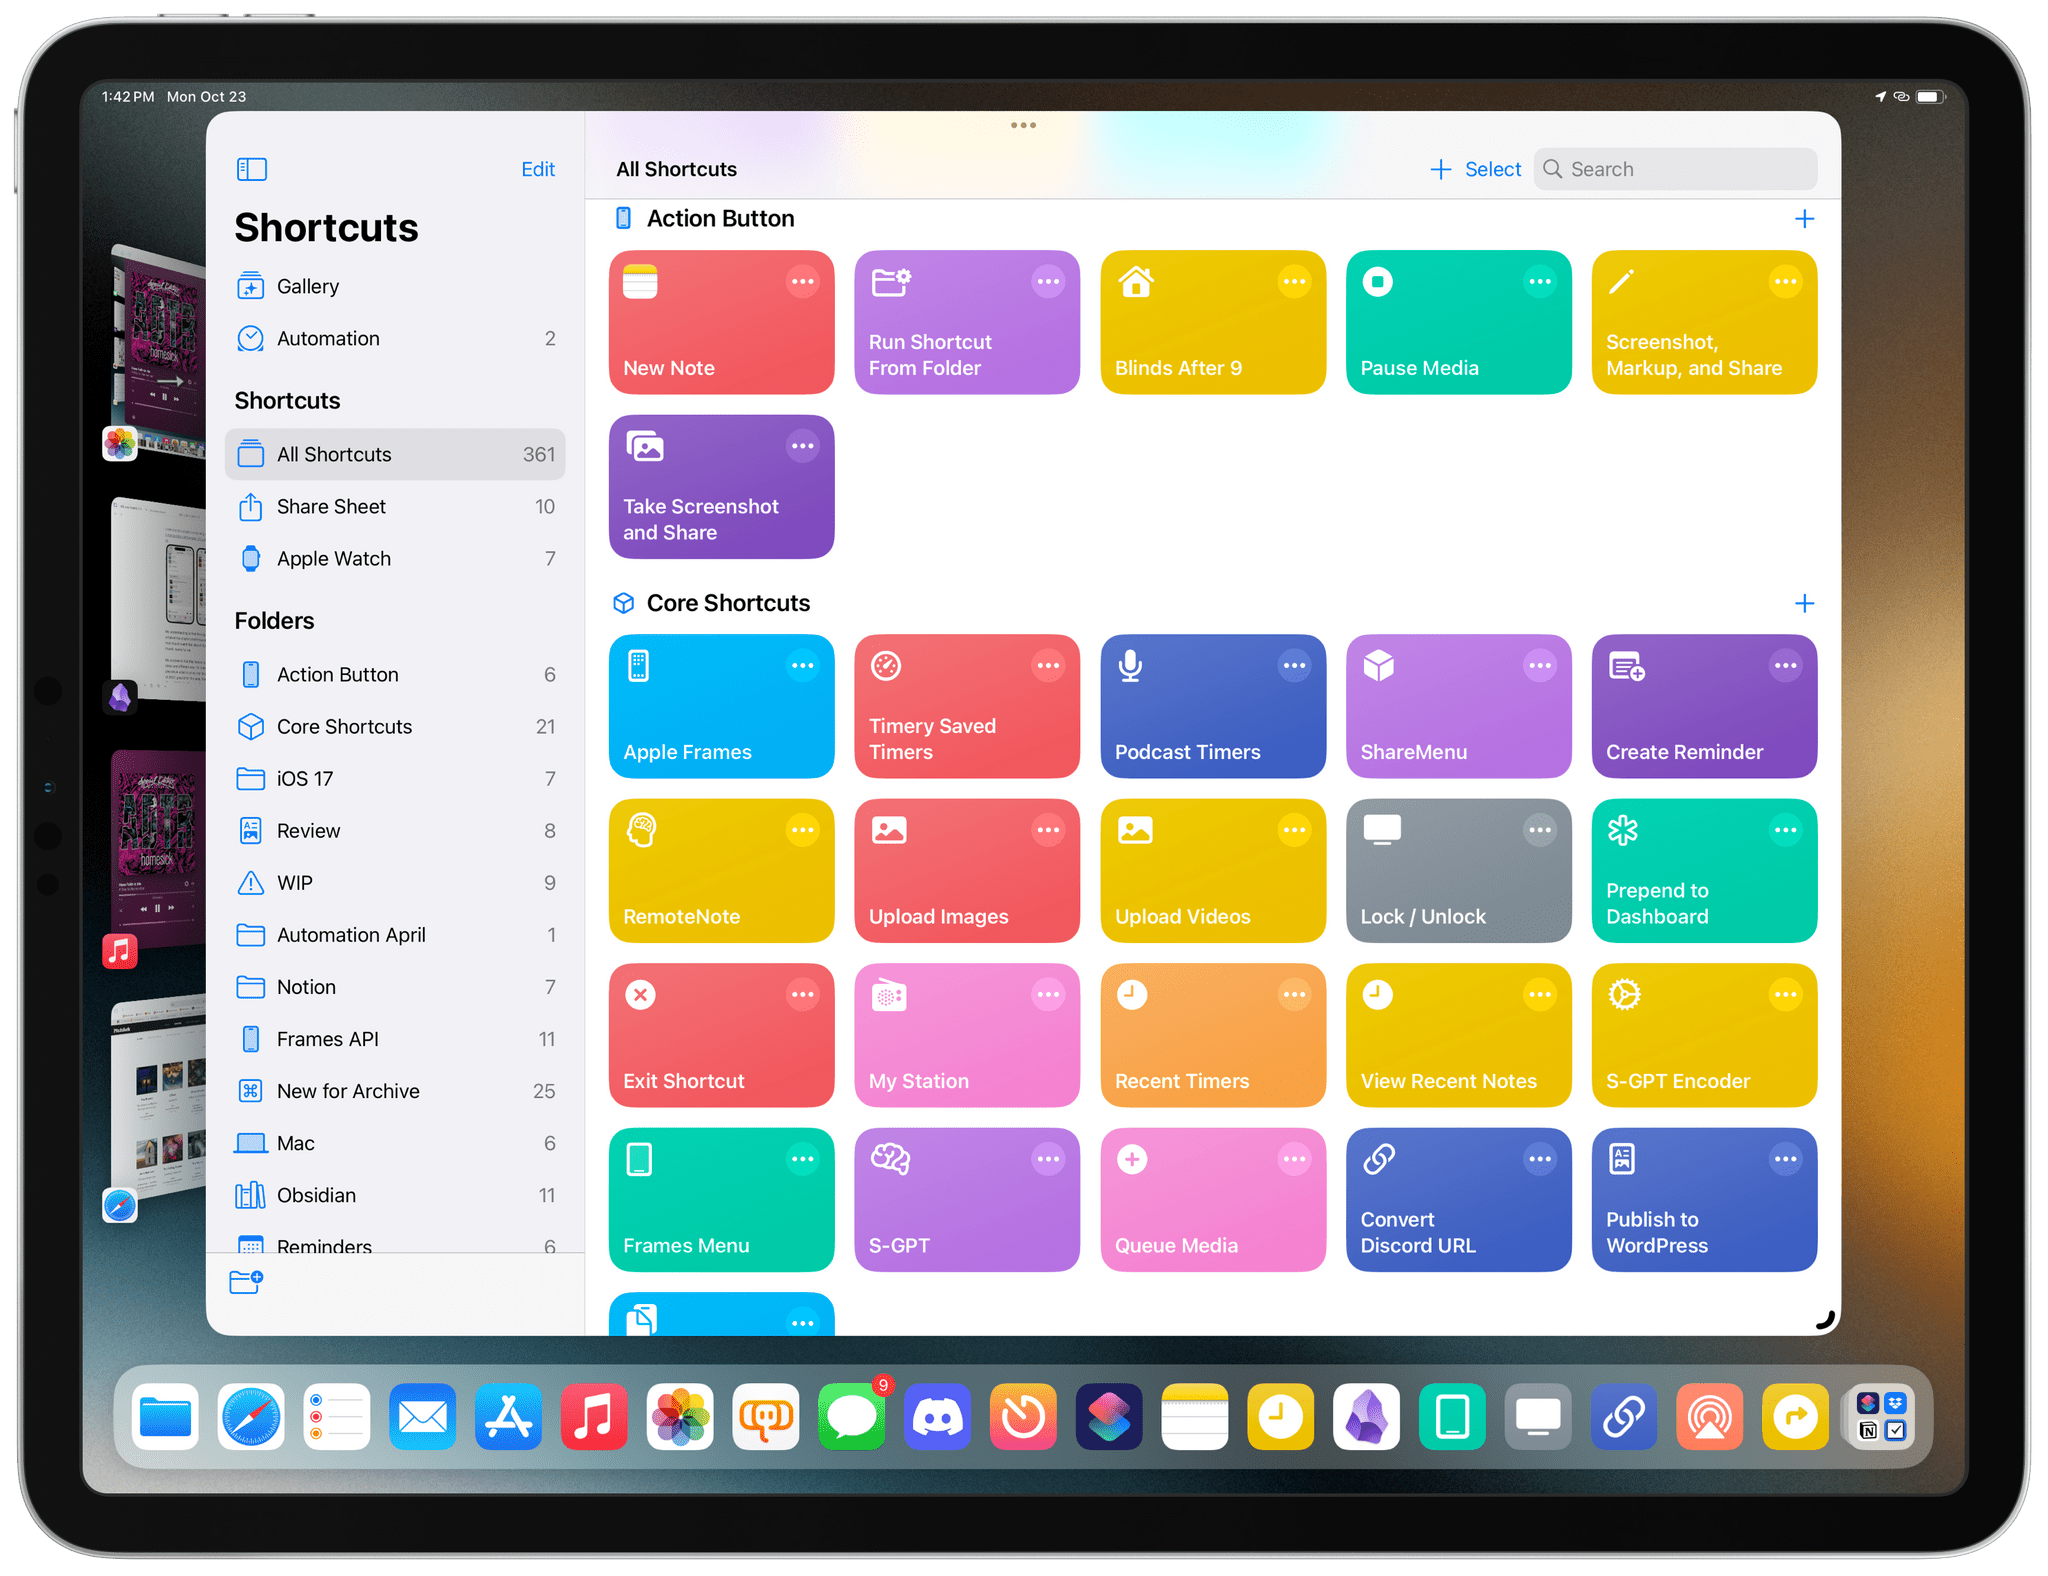Run the S-GPT Encoder shortcut
The height and width of the screenshot is (1576, 2048).
1704,1035
